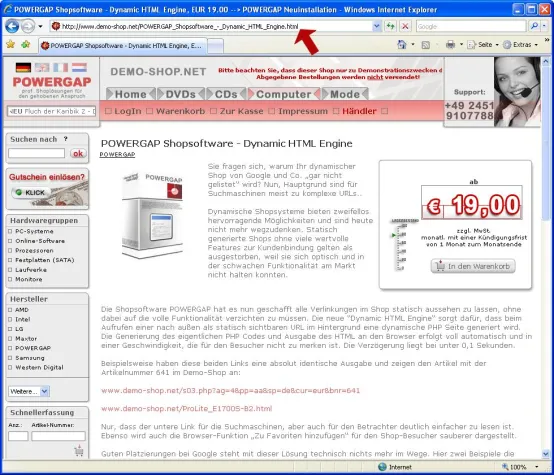Switch shop language with Dutch flag
Screen dimensions: 554x475
79,67
